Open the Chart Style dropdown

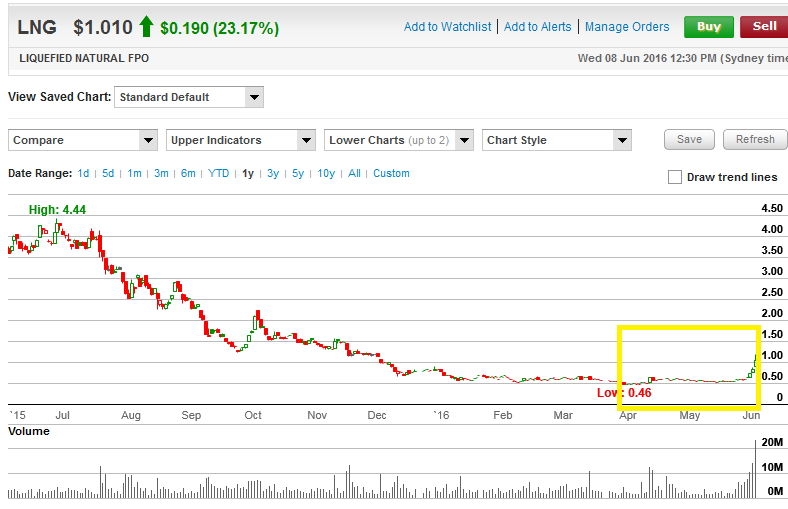pos(556,140)
